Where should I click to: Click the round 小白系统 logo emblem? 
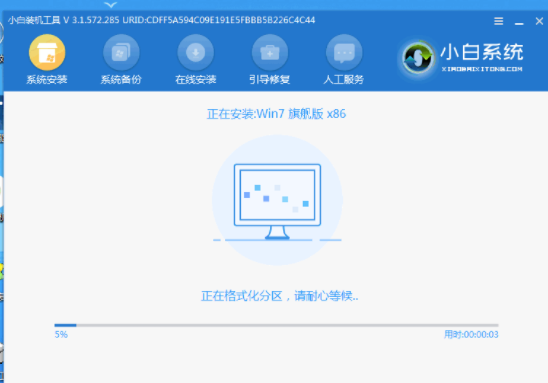click(x=417, y=57)
